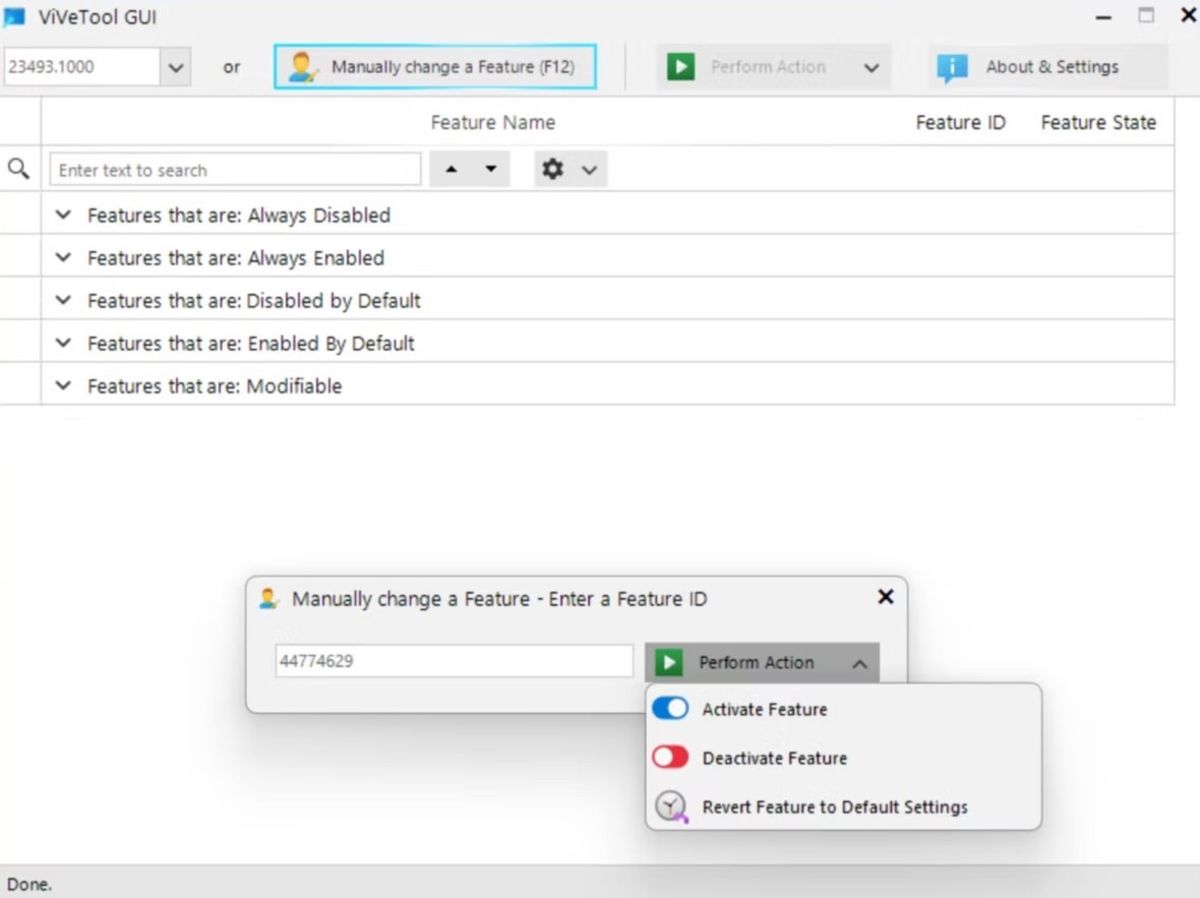This screenshot has height=898, width=1200.
Task: Click the Manually change a Feature (F12) button
Action: (435, 67)
